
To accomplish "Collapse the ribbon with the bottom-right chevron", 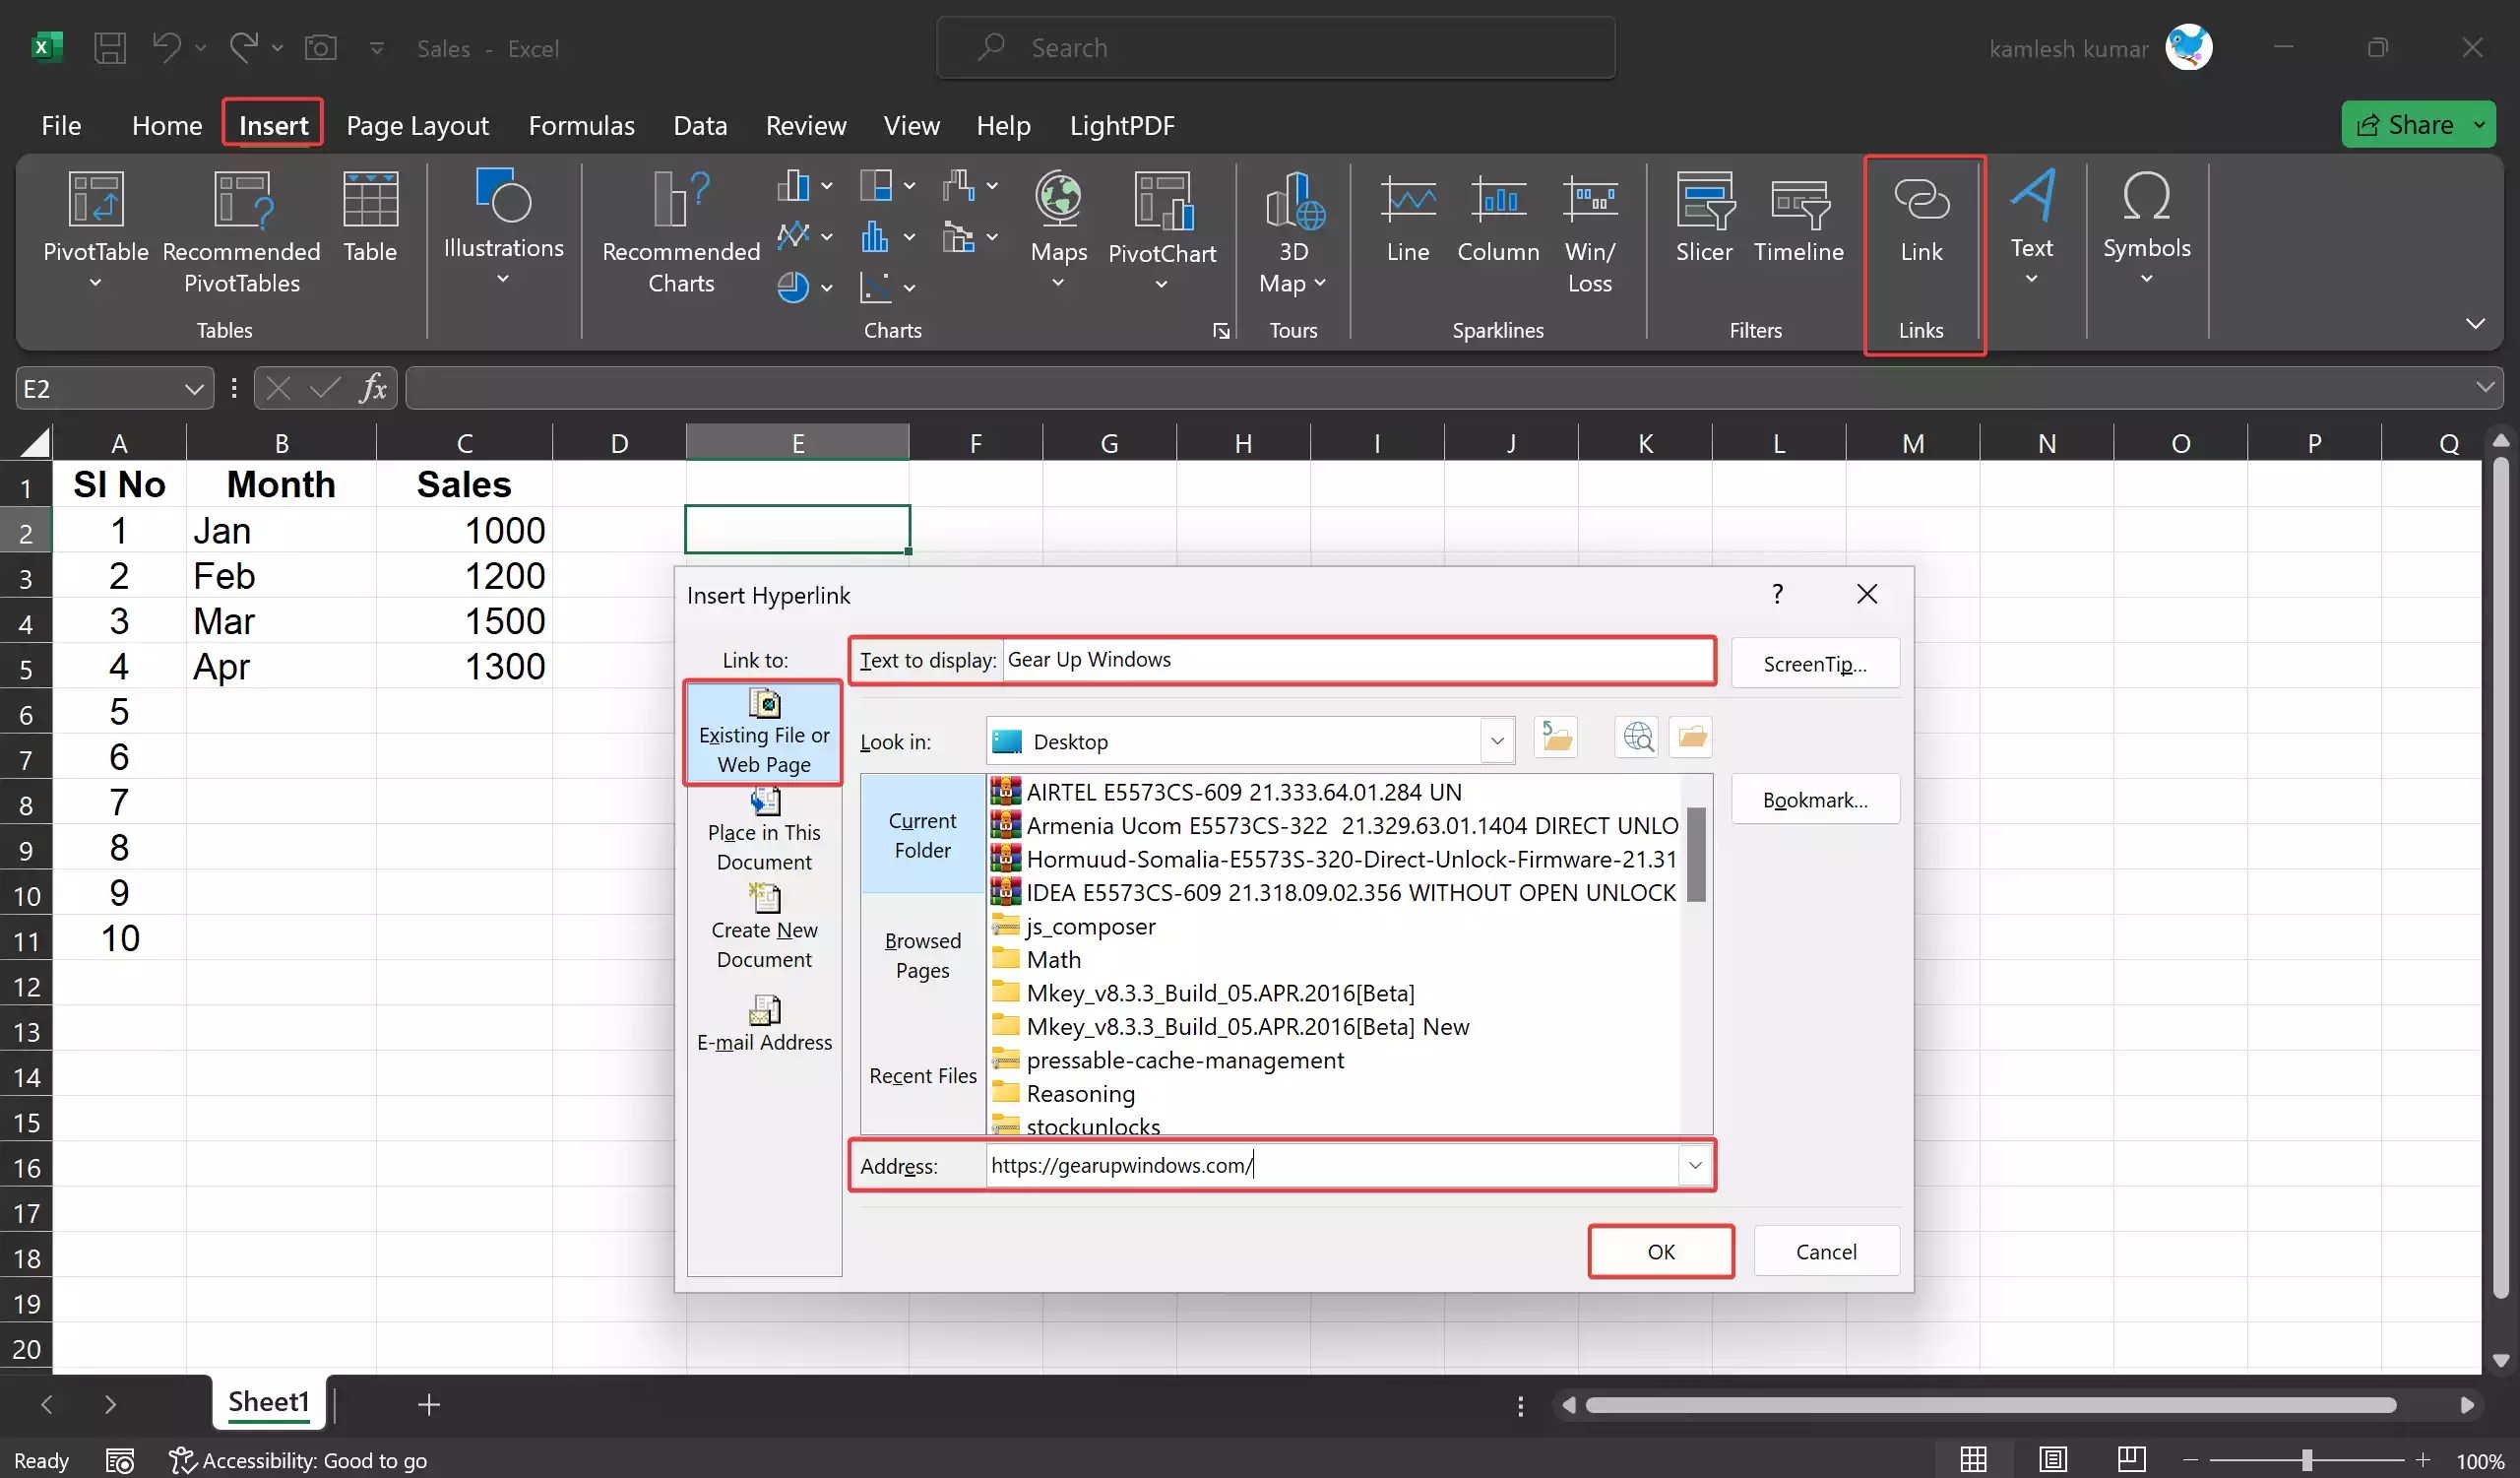I will point(2474,324).
